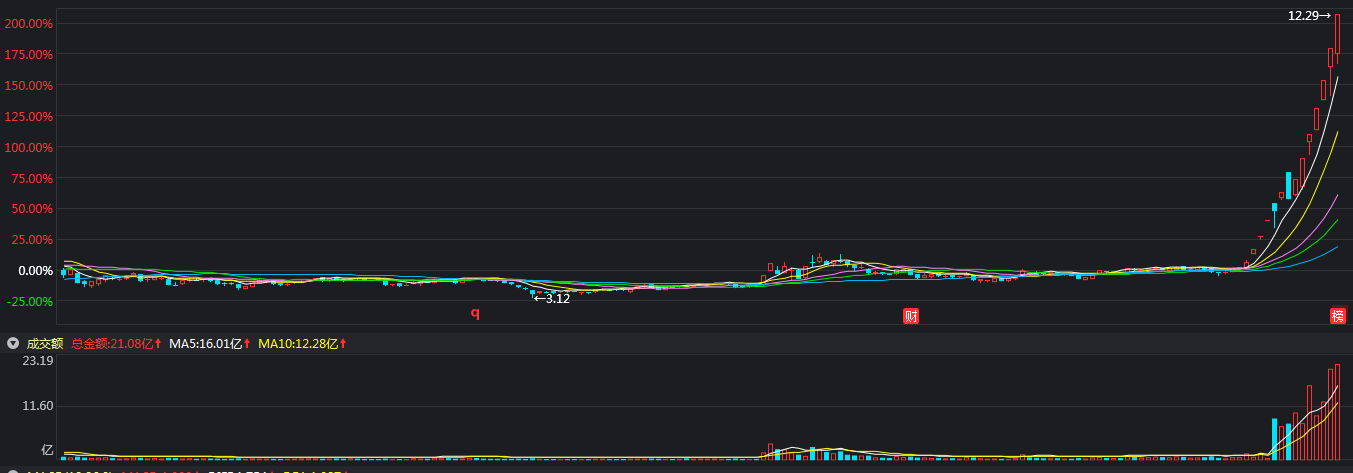Viewport: 1353px width, 473px height.
Task: Click the 200.00% axis label
Action: (x=28, y=24)
